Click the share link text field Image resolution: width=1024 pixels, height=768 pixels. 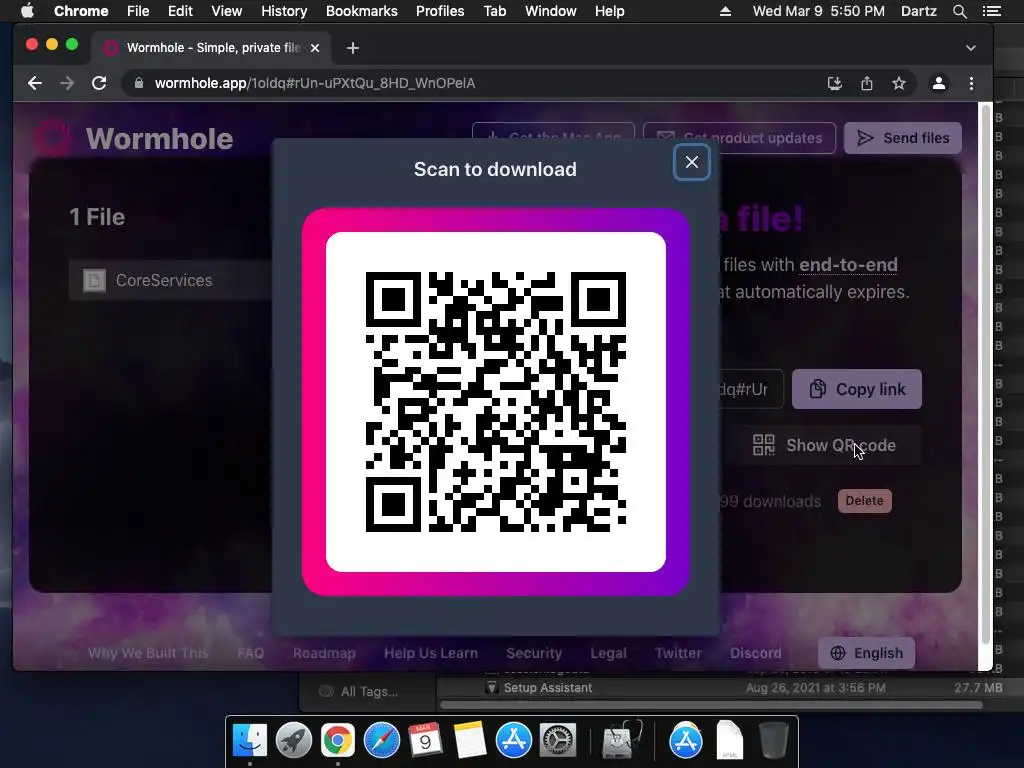click(751, 389)
